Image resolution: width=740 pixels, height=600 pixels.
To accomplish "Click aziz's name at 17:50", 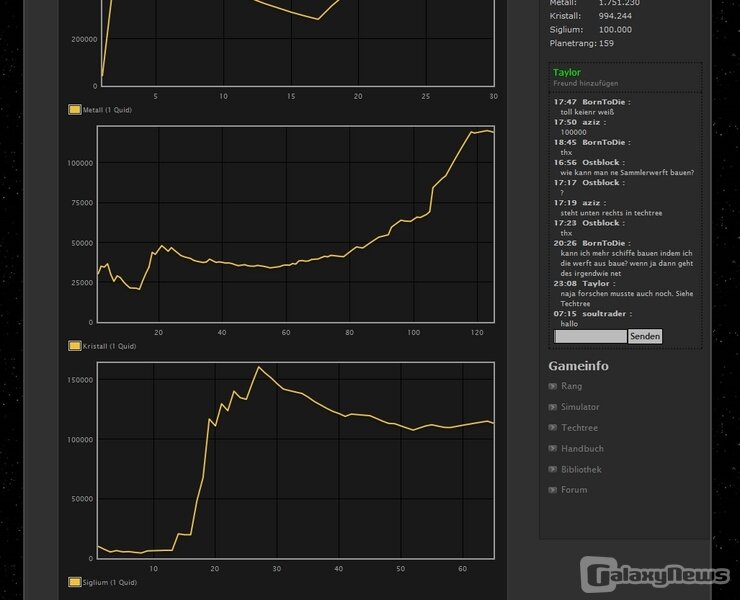I will 593,122.
